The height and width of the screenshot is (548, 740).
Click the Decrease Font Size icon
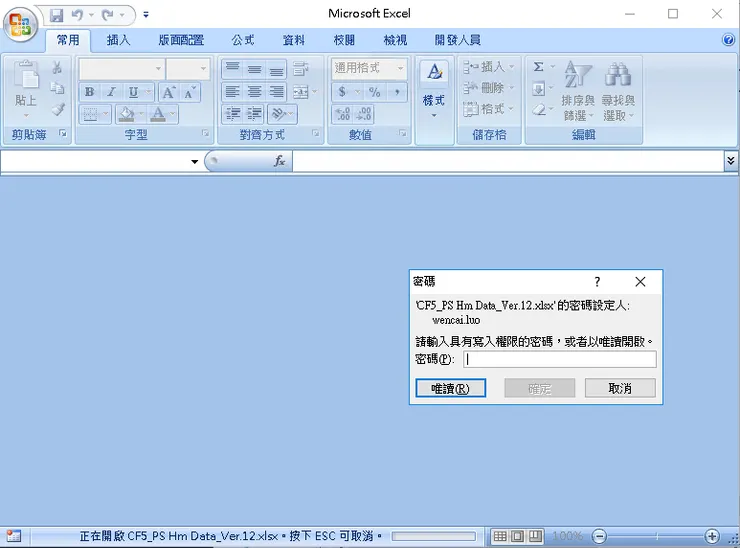[x=190, y=93]
